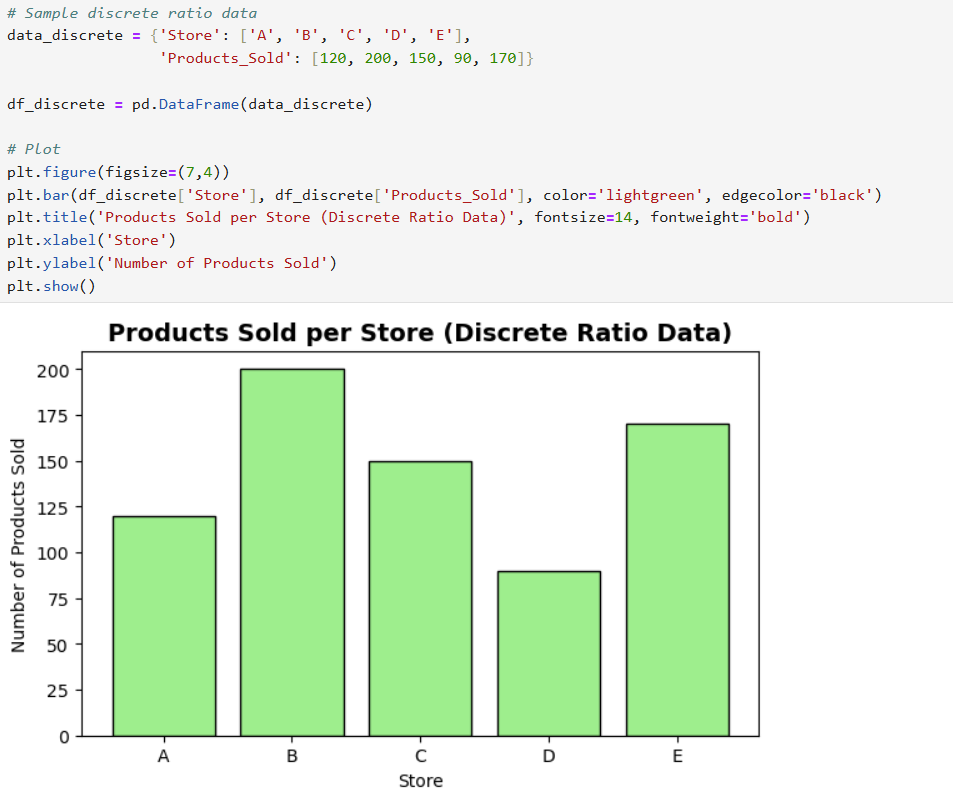
Task: Click the tallest bar, Store B
Action: pos(292,552)
